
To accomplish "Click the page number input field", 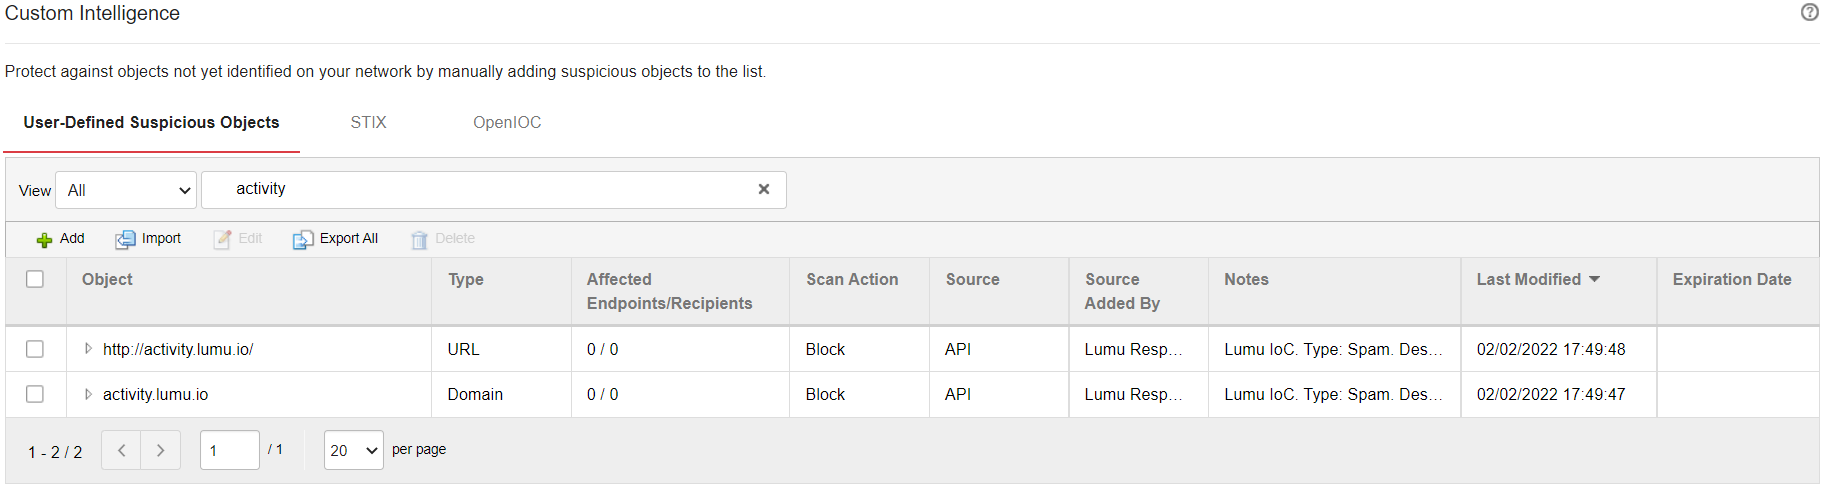I will pyautogui.click(x=230, y=450).
